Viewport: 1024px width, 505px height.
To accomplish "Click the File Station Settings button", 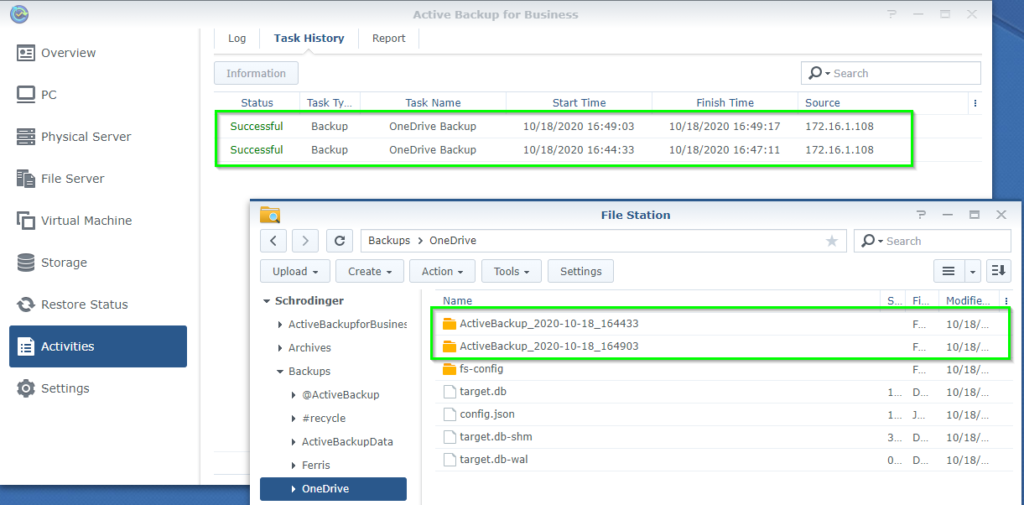I will click(581, 271).
